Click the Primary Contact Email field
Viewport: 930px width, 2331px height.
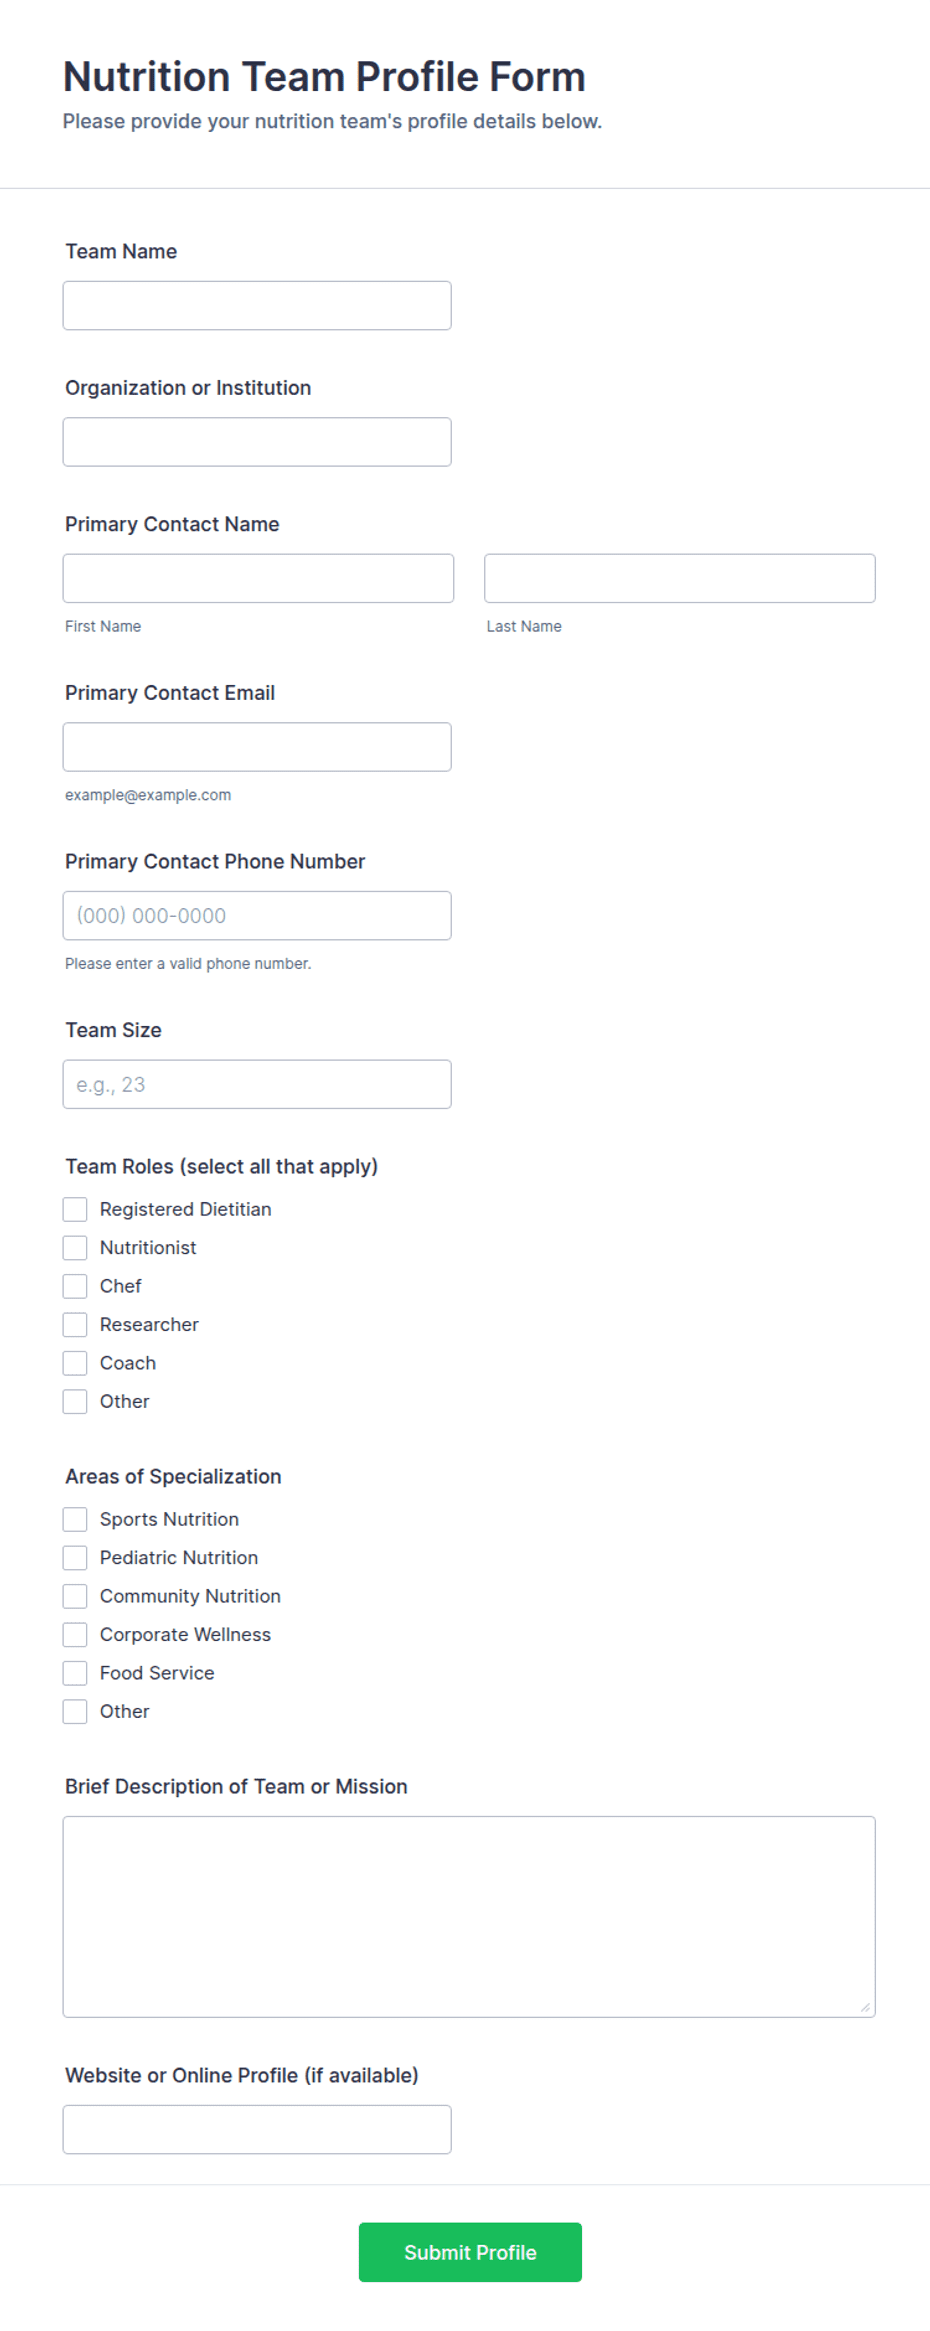click(x=257, y=747)
